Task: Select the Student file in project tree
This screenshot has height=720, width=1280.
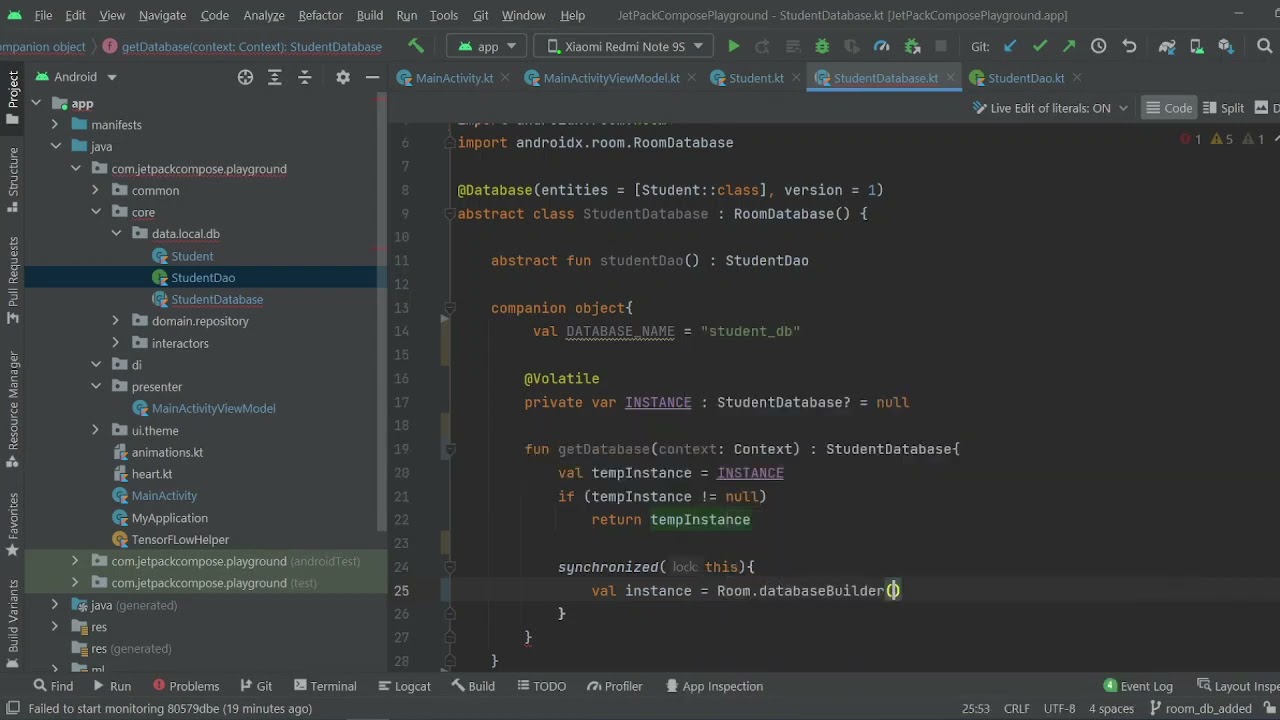Action: click(x=192, y=256)
